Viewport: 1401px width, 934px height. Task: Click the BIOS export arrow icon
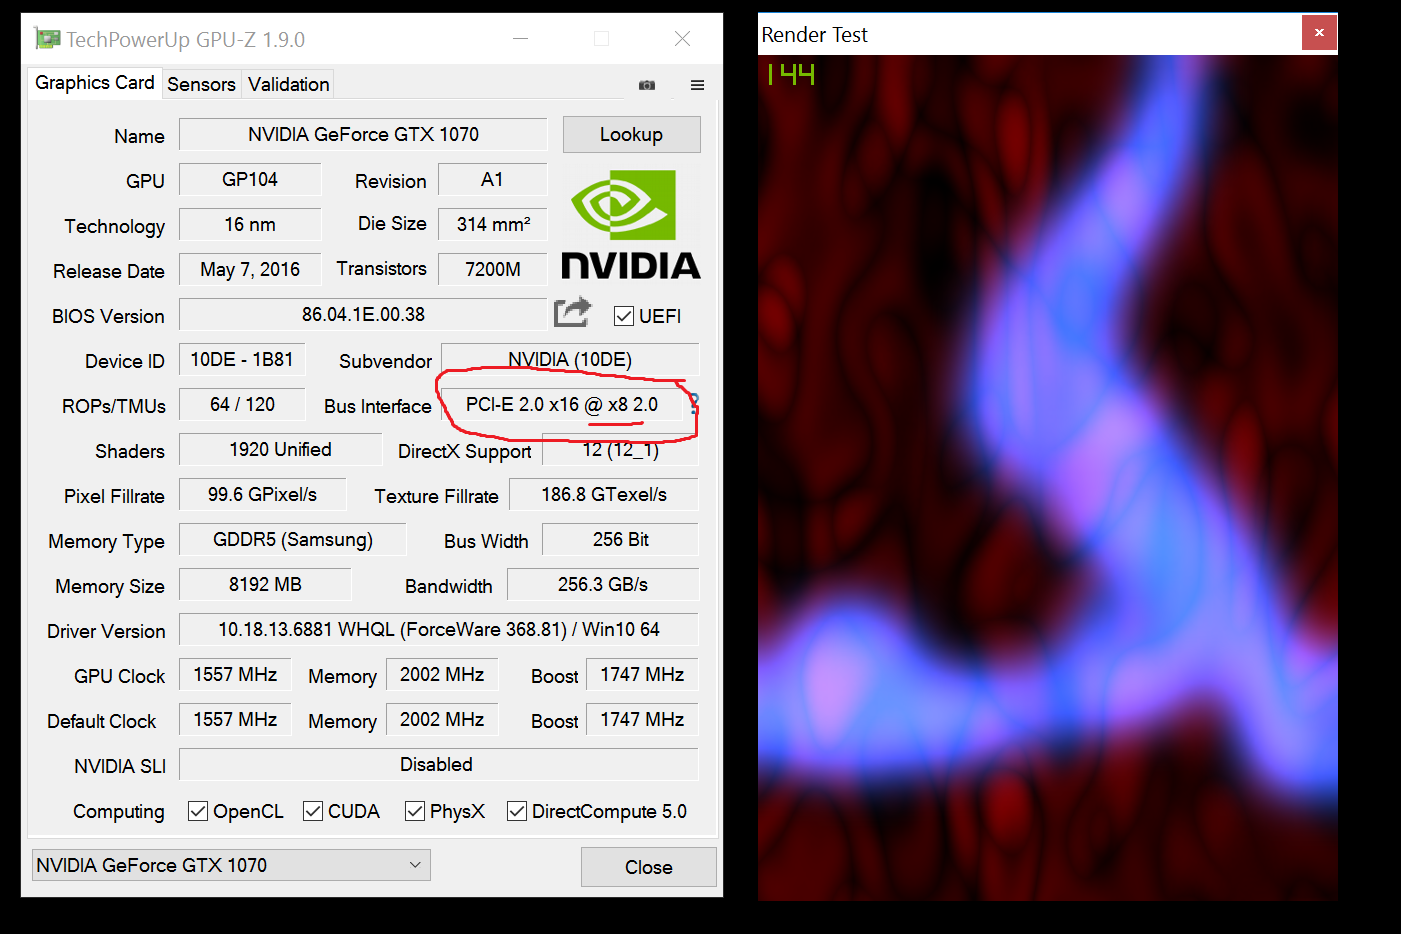572,313
